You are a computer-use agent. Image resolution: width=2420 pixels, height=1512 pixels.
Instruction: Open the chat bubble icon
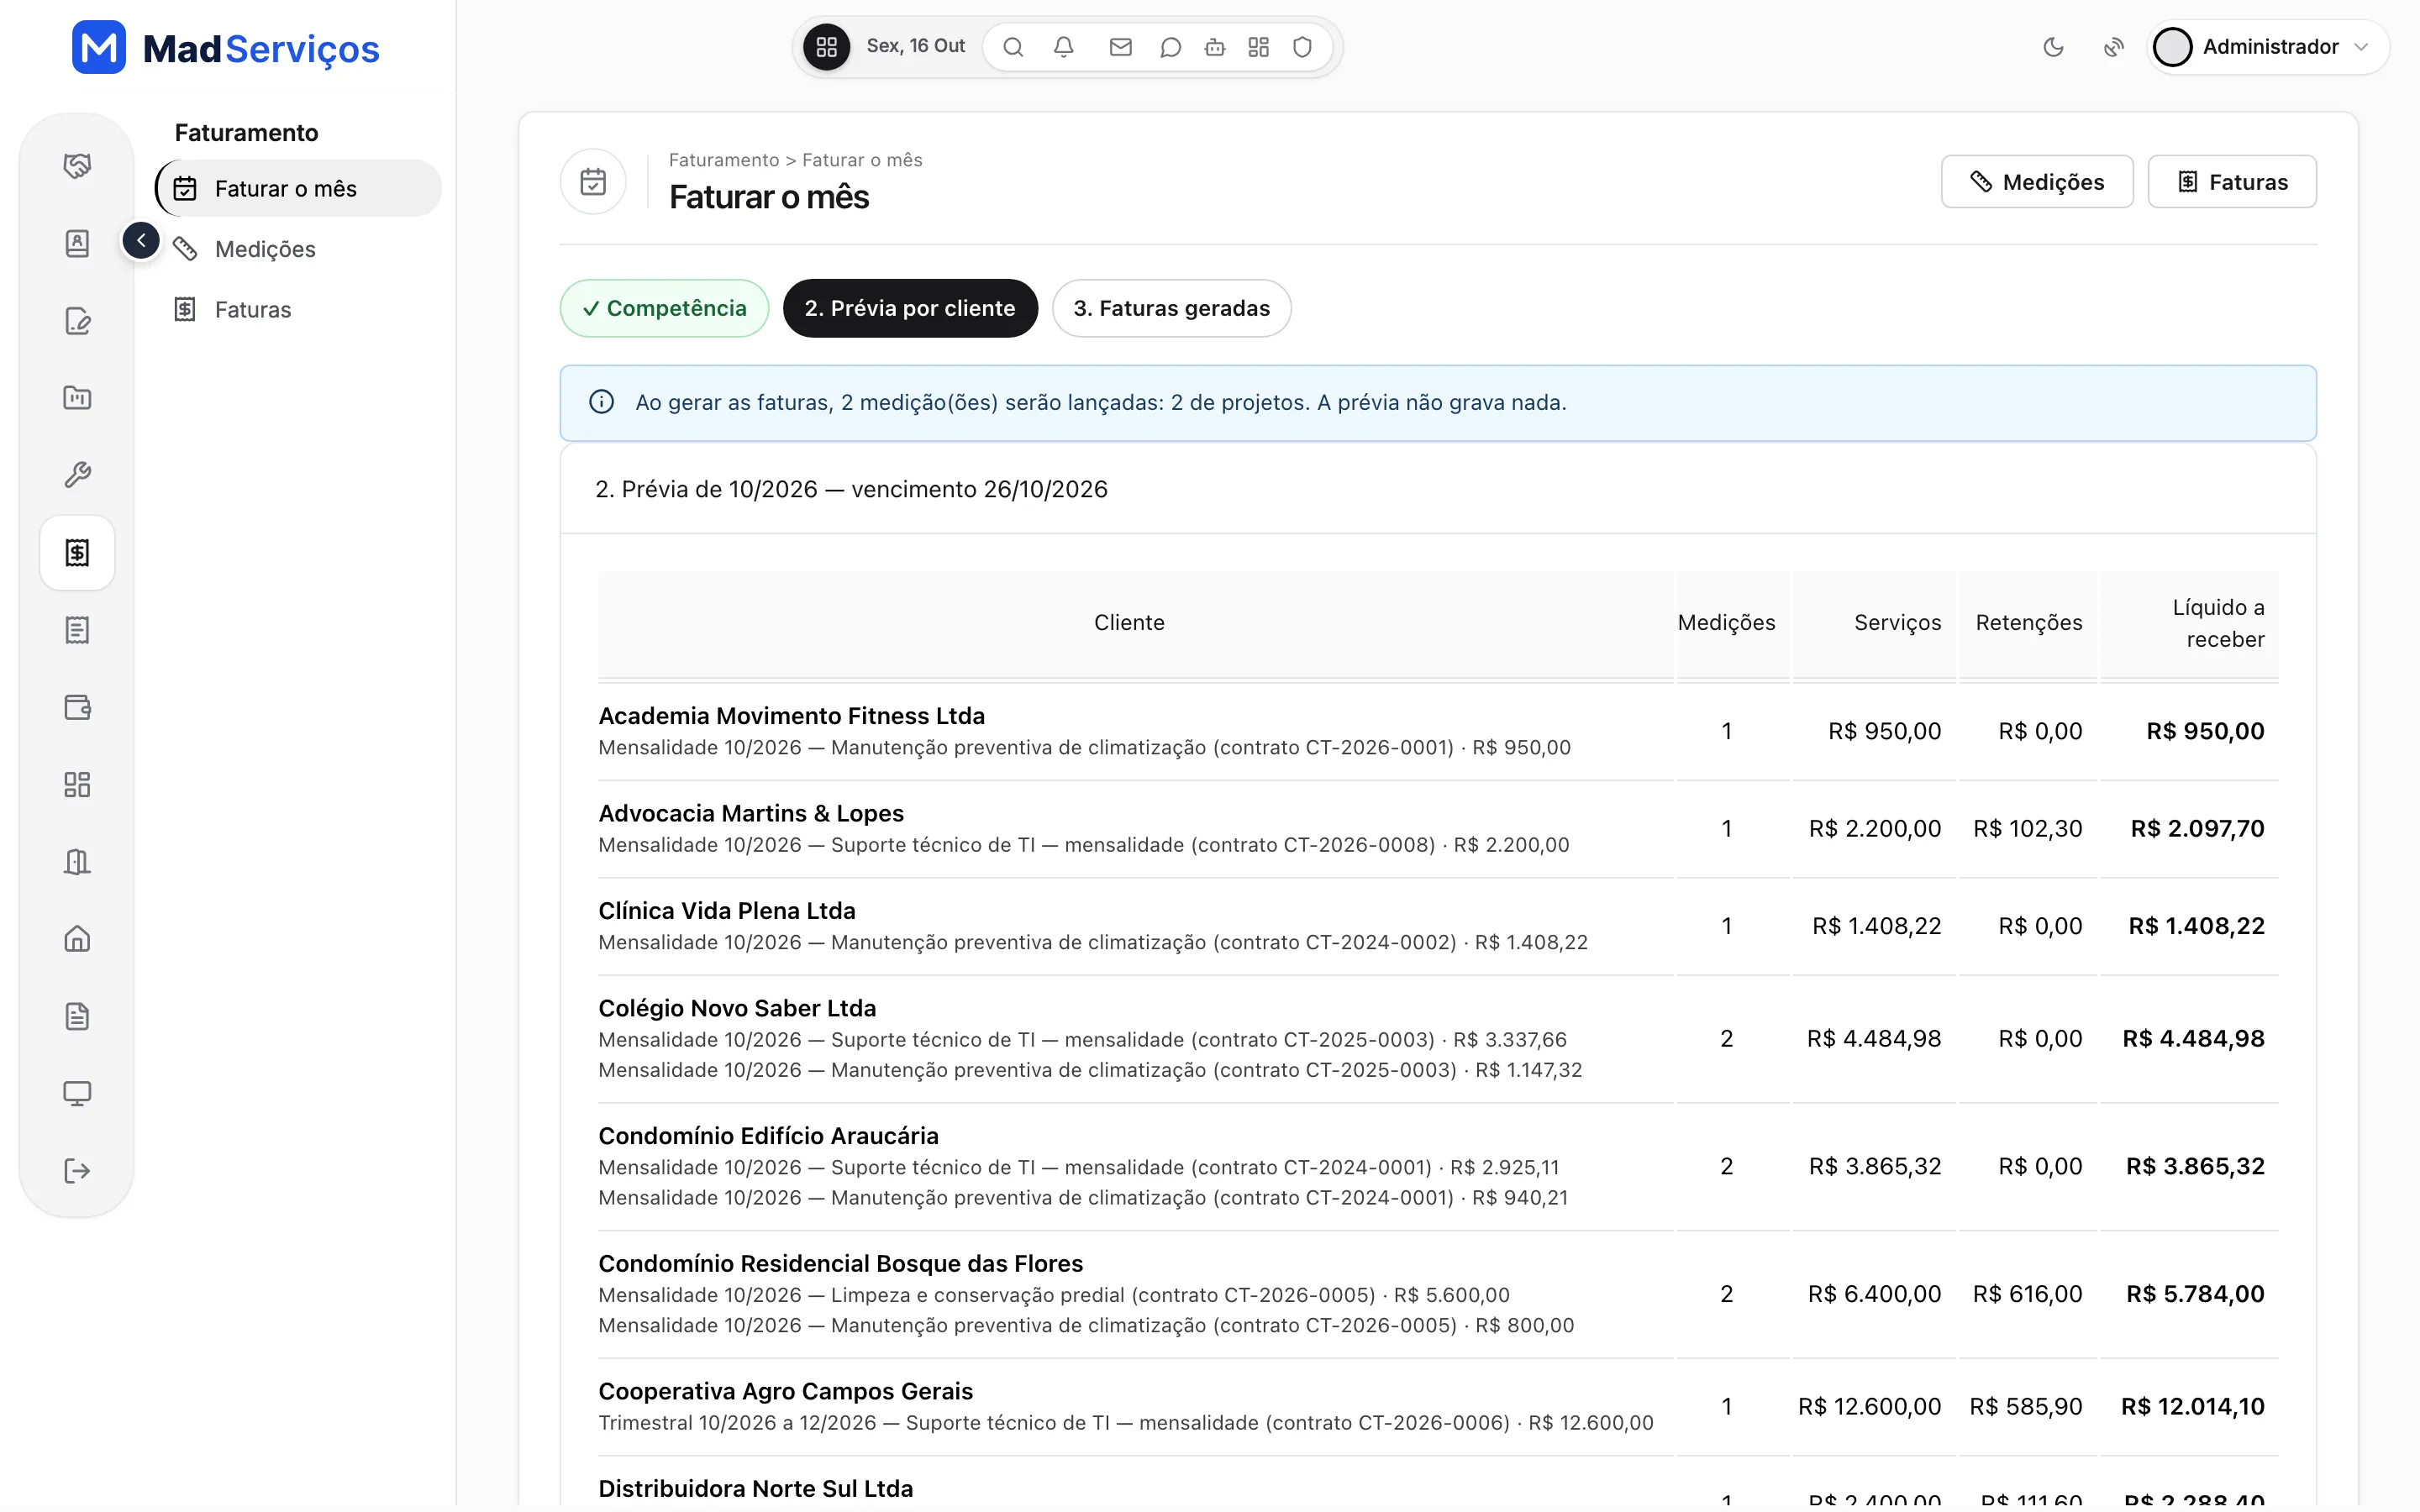pyautogui.click(x=1170, y=47)
